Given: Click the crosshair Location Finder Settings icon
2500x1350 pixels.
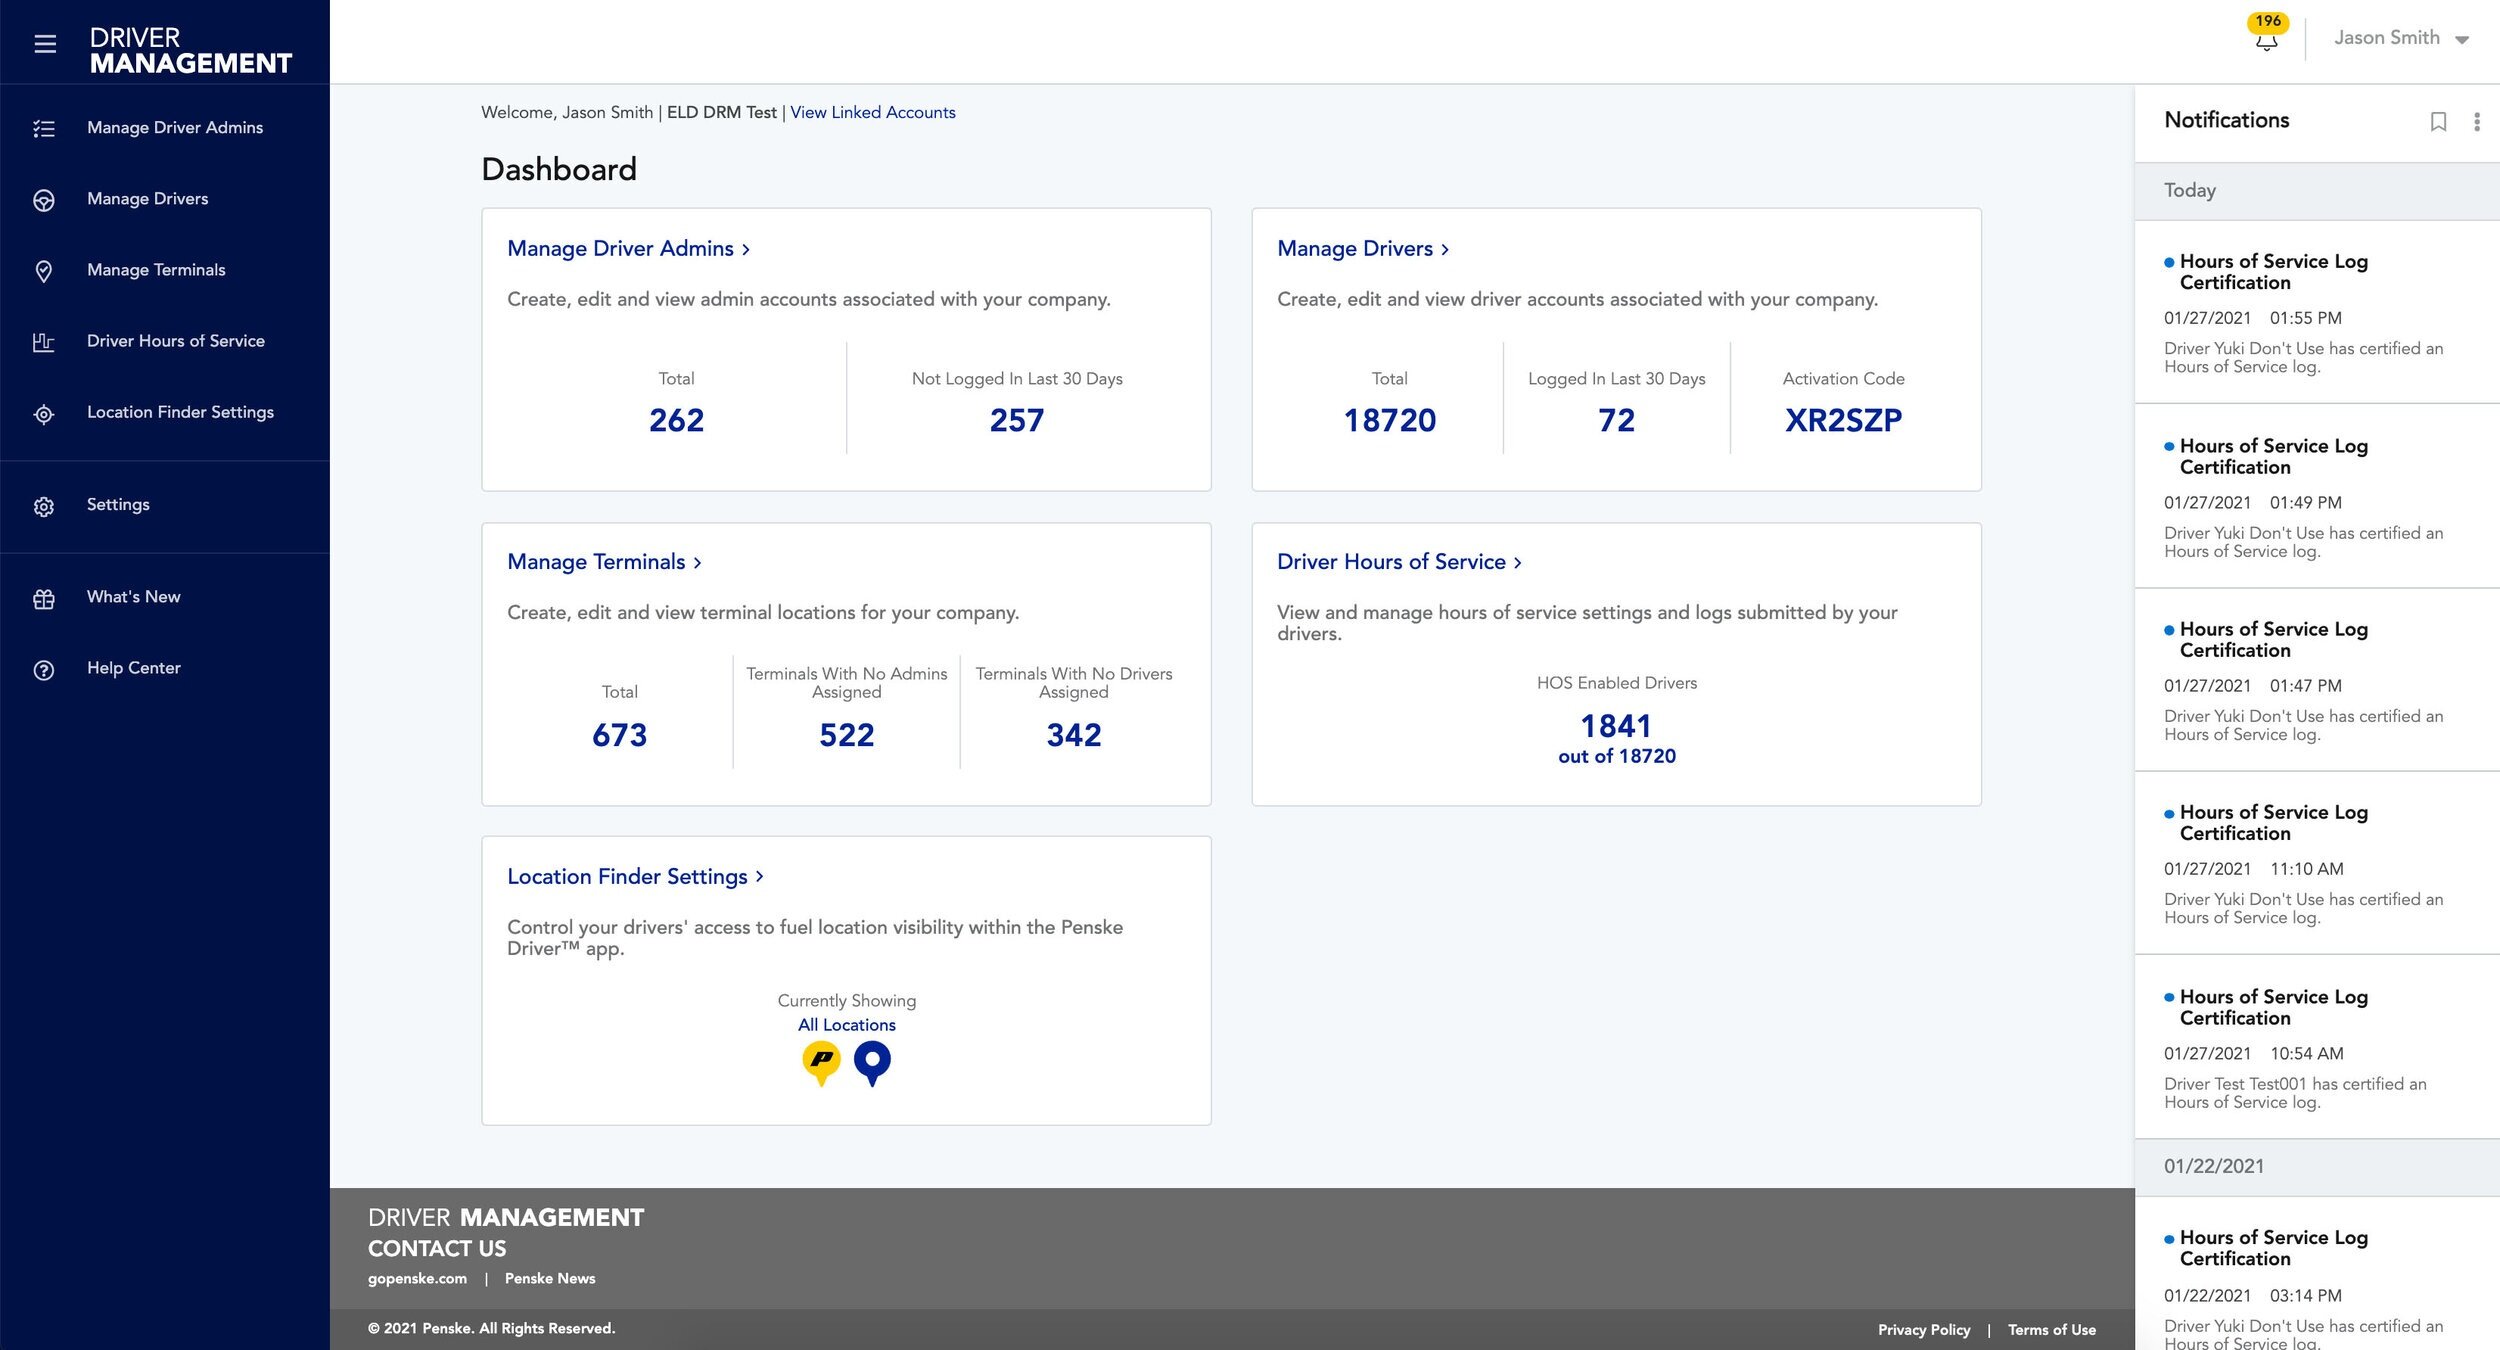Looking at the screenshot, I should (x=44, y=414).
